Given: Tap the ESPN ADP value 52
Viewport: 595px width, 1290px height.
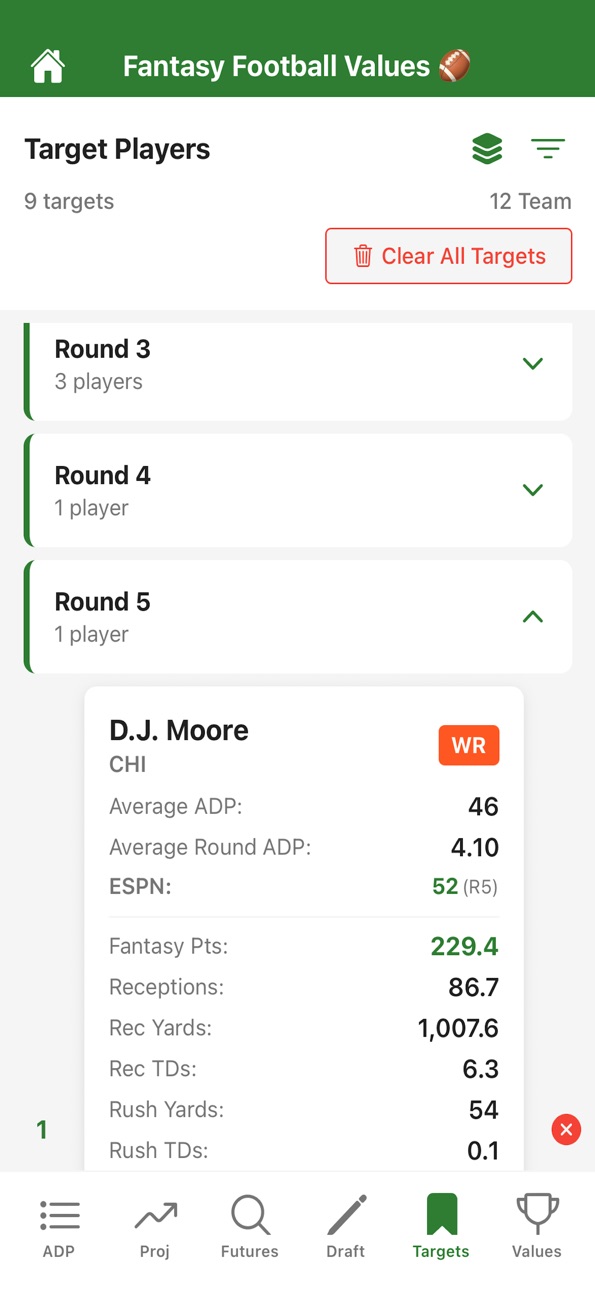Looking at the screenshot, I should click(x=445, y=887).
